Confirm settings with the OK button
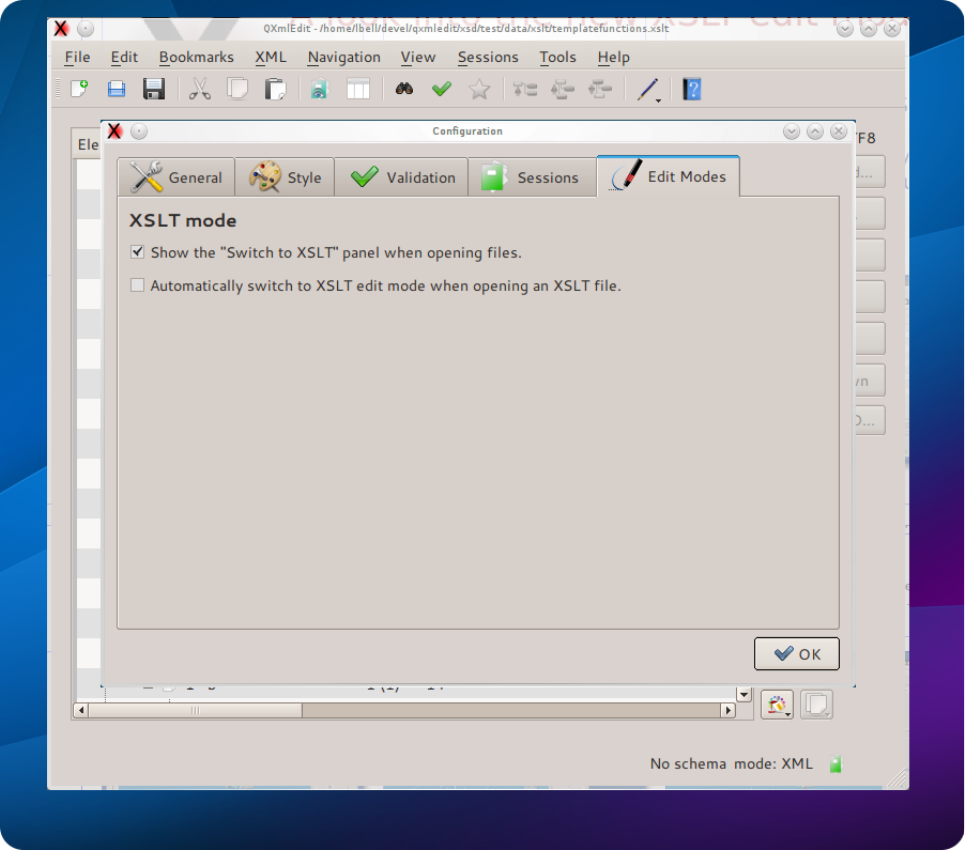 point(796,654)
